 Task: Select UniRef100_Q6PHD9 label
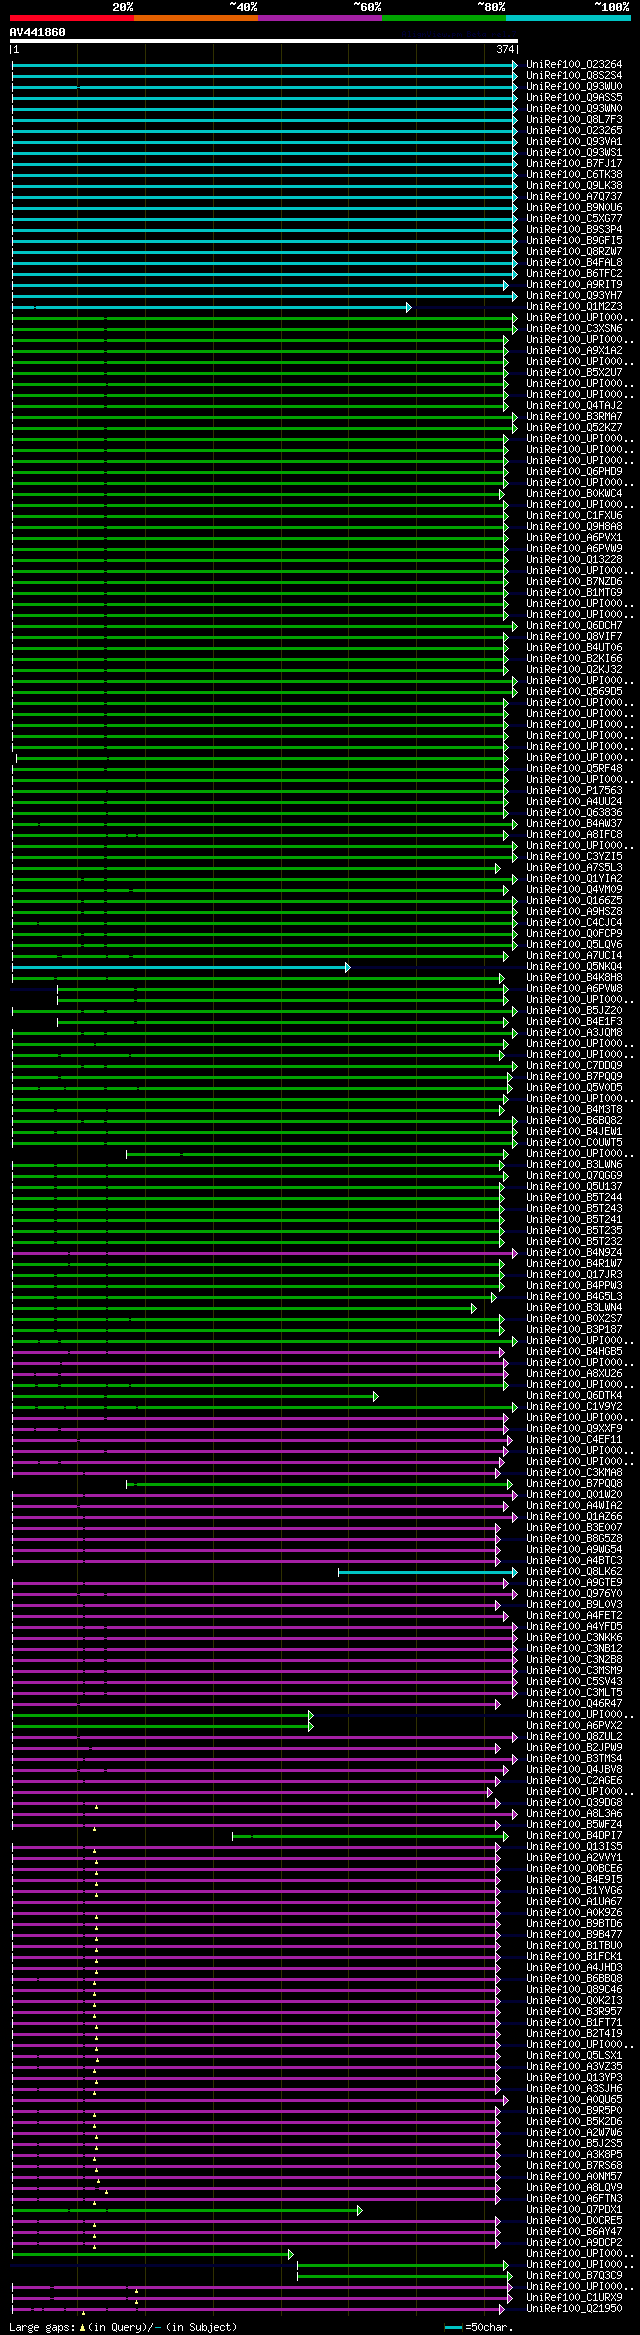(574, 471)
